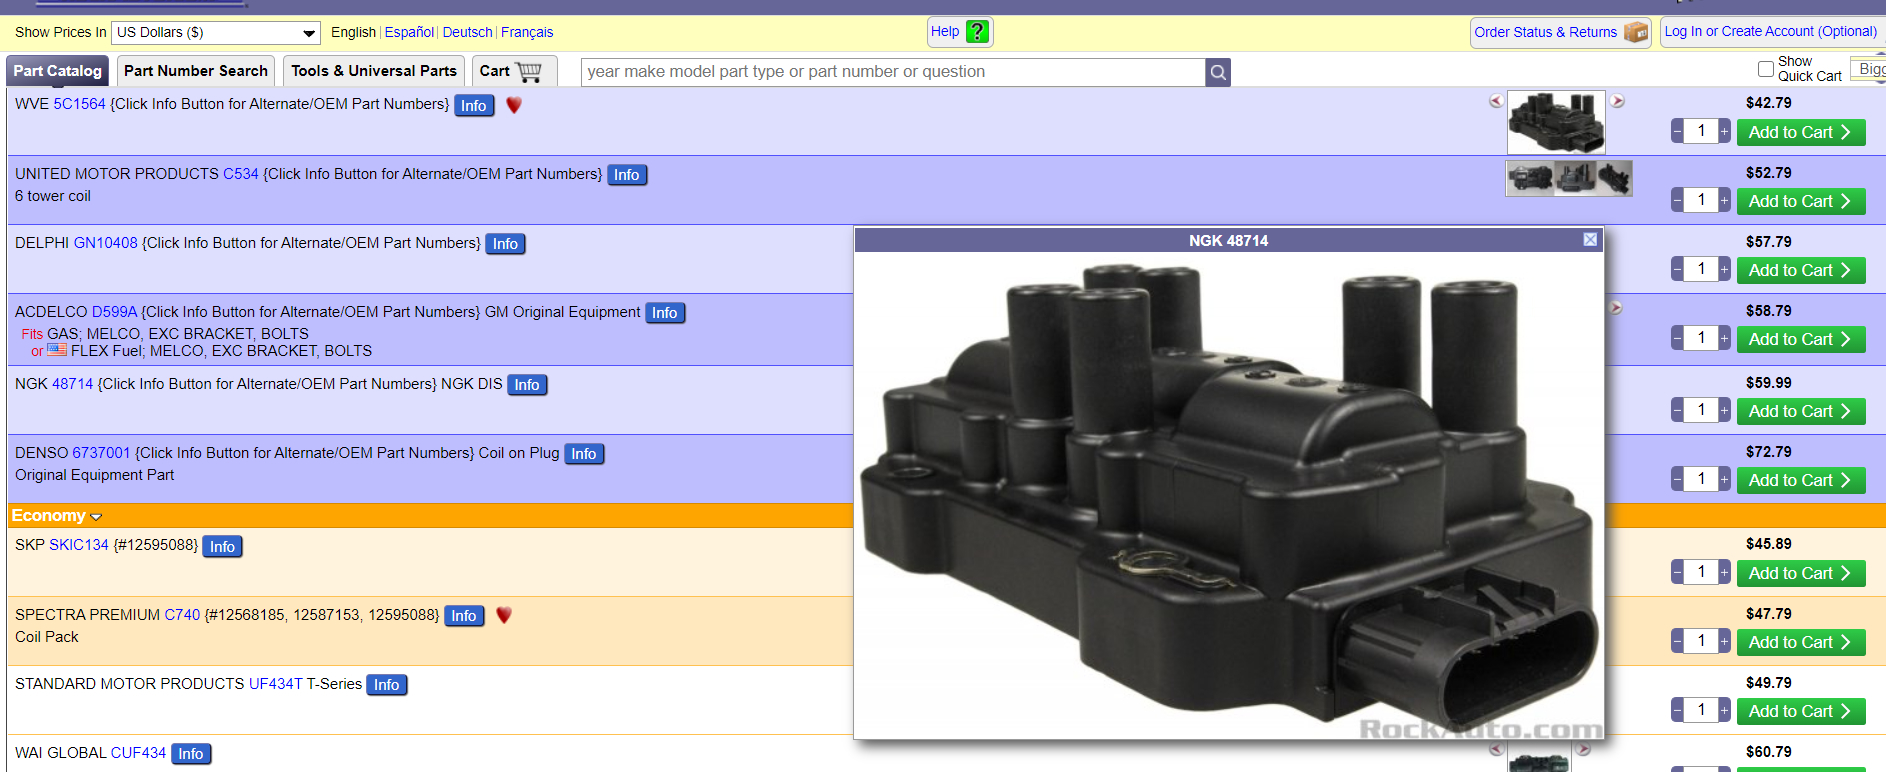Screen dimensions: 1886x772
Task: Switch language to Deutsch
Action: click(x=467, y=32)
